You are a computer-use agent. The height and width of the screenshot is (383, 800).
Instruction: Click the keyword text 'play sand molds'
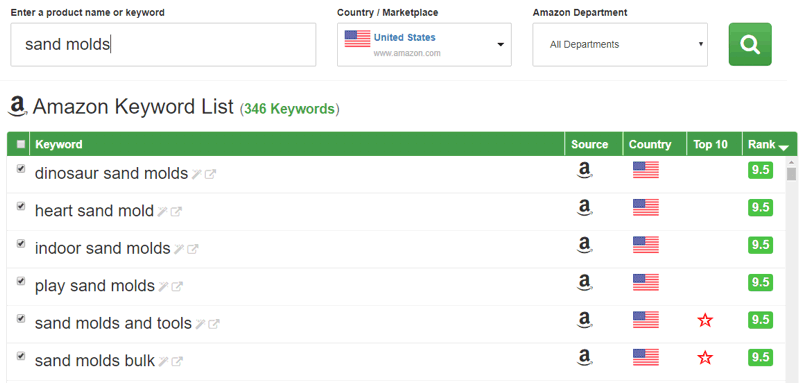pos(94,286)
